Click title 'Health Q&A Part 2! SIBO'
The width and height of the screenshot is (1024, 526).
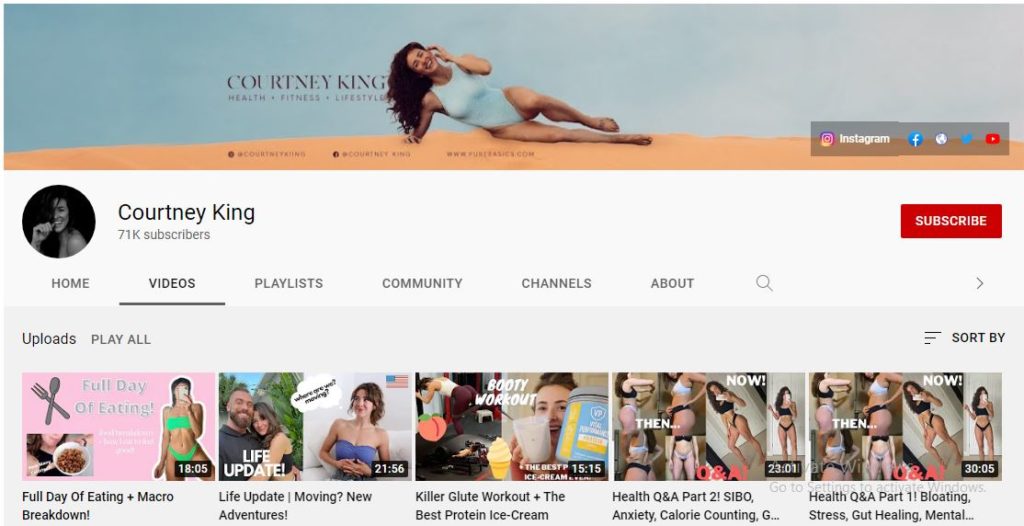click(696, 506)
